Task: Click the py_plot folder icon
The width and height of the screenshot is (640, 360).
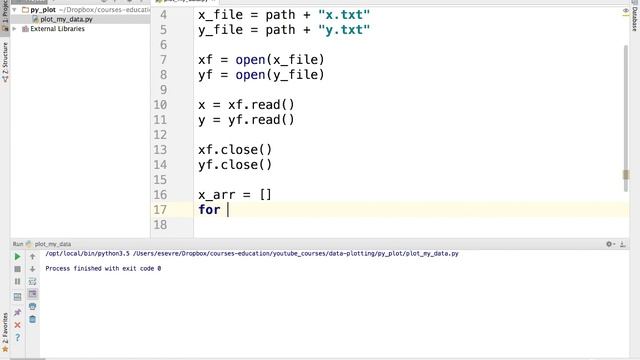Action: 25,9
